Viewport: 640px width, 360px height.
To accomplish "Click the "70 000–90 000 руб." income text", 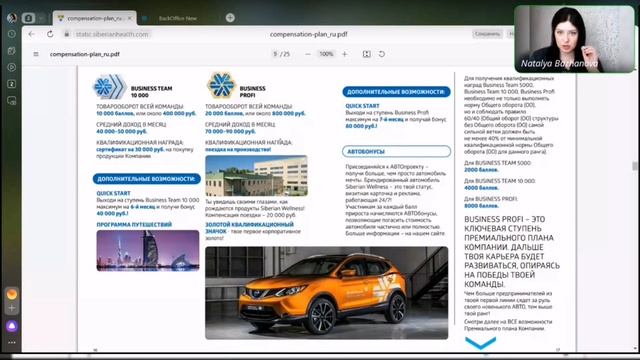I will [230, 131].
